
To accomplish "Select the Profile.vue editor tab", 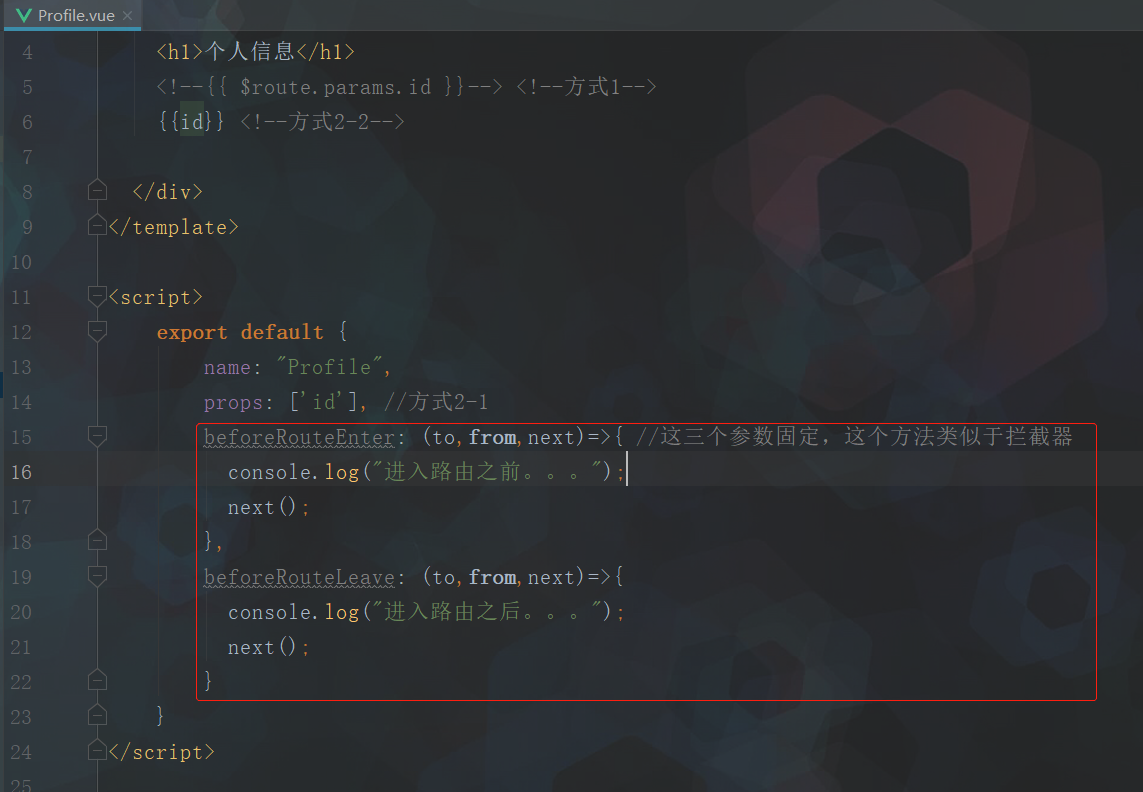I will 71,15.
